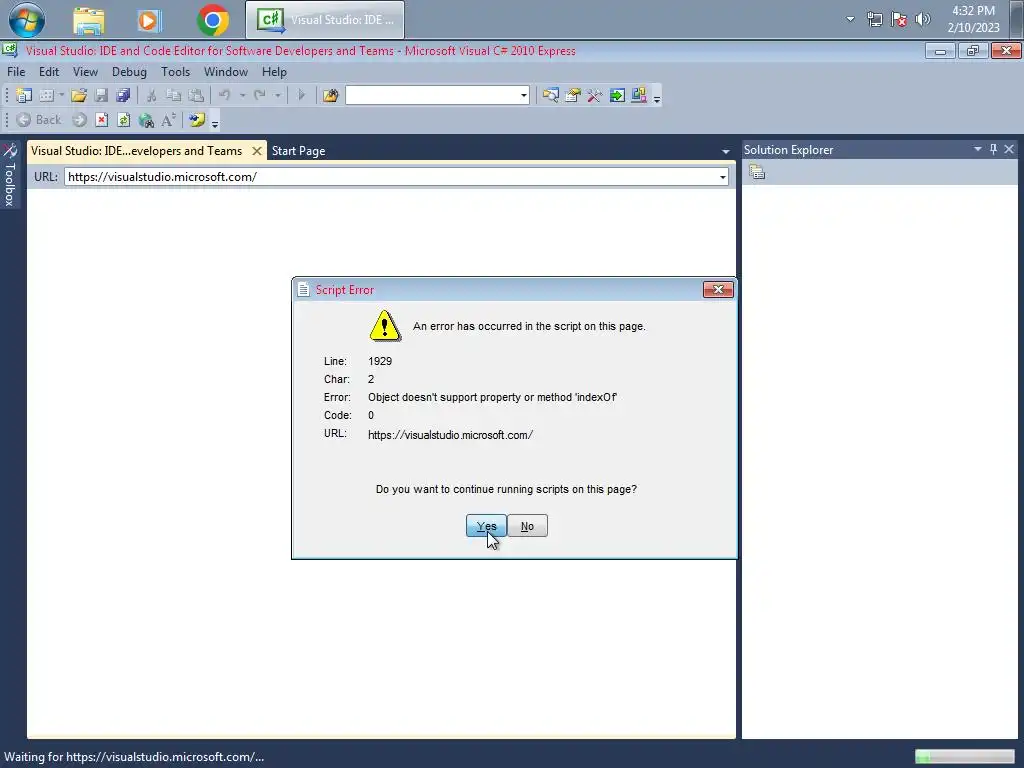Image resolution: width=1024 pixels, height=768 pixels.
Task: Open File Explorer from the taskbar
Action: point(89,21)
